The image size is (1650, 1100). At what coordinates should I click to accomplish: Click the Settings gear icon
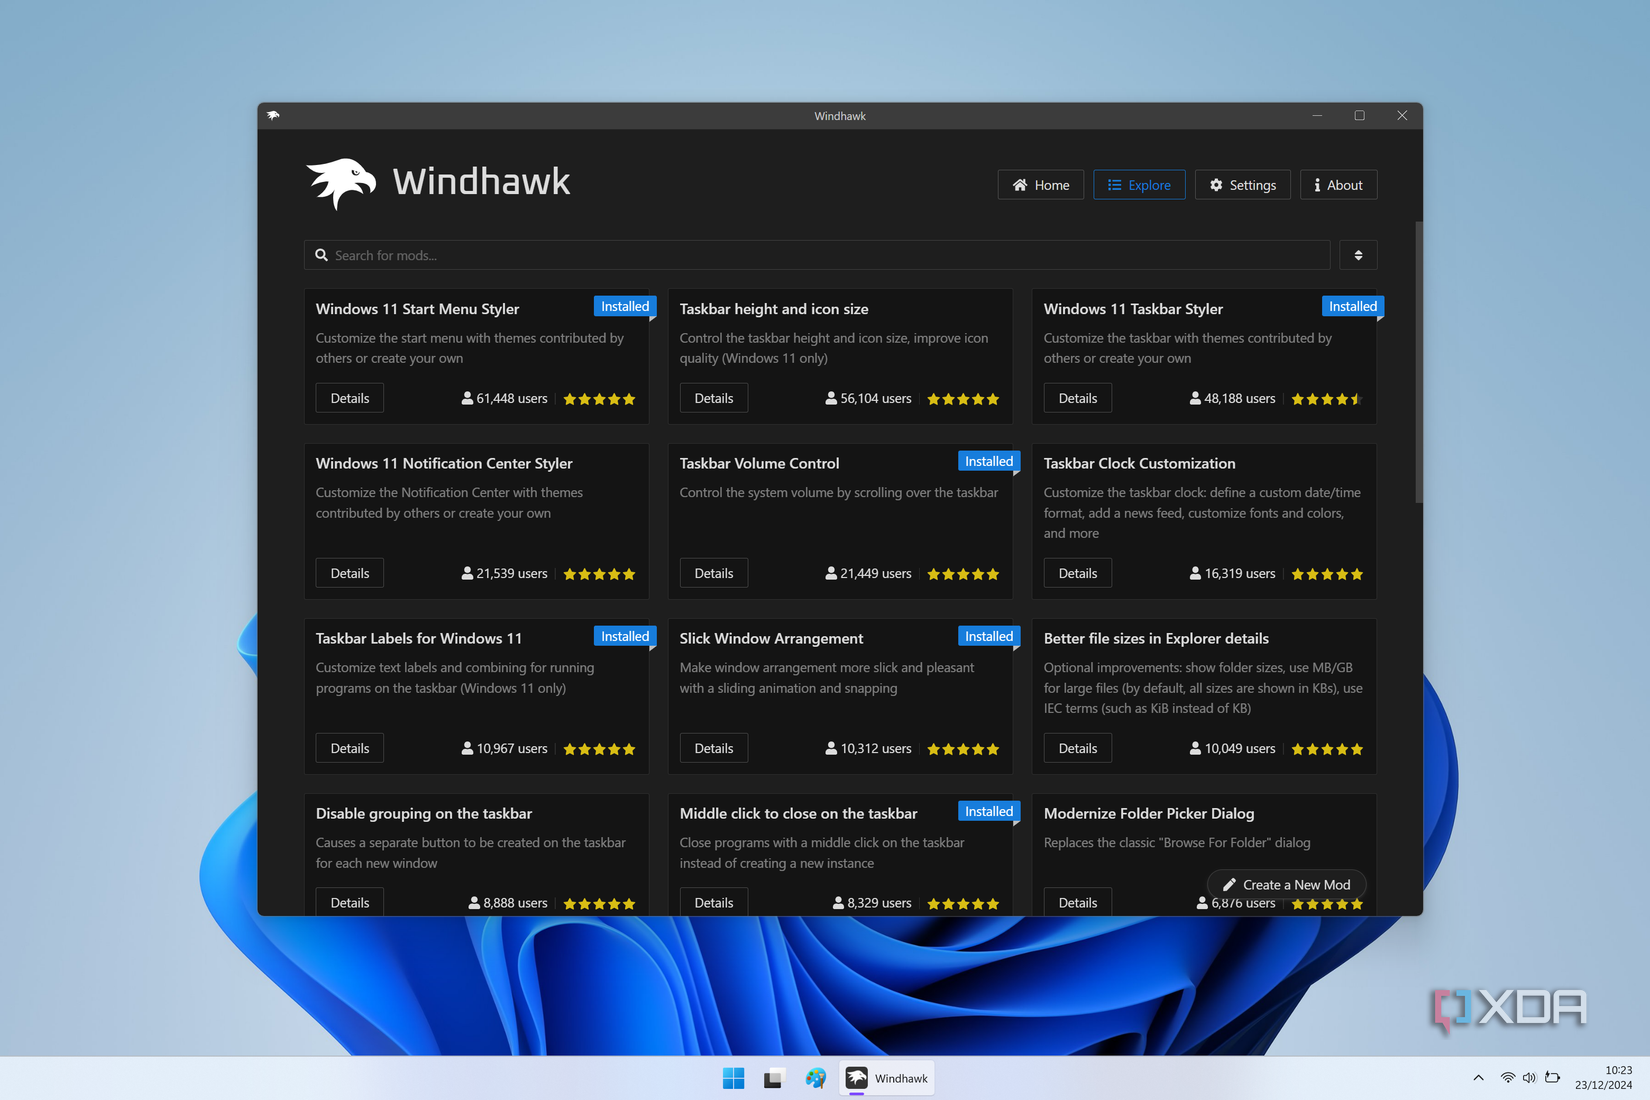pyautogui.click(x=1216, y=185)
